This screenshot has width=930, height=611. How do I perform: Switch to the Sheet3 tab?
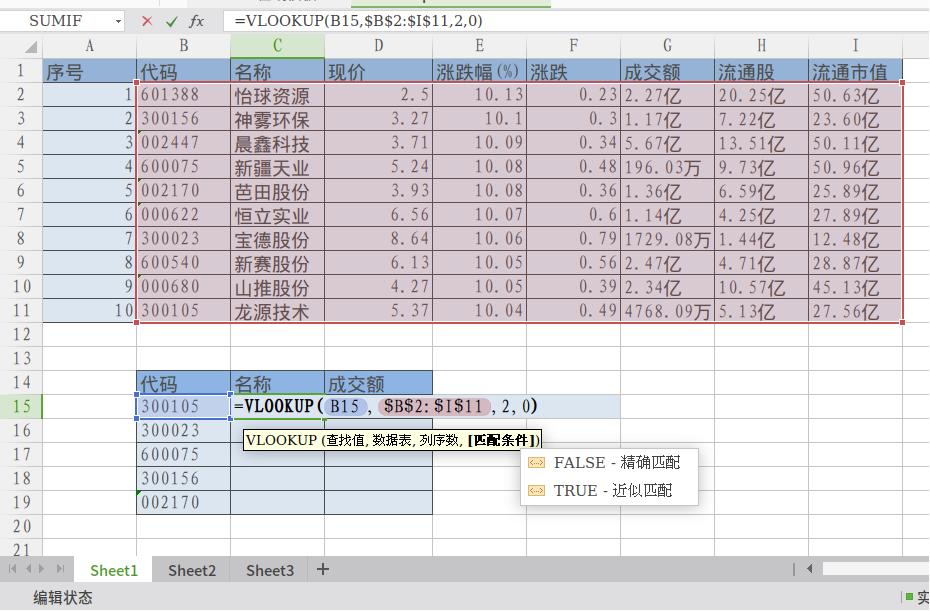pos(268,569)
